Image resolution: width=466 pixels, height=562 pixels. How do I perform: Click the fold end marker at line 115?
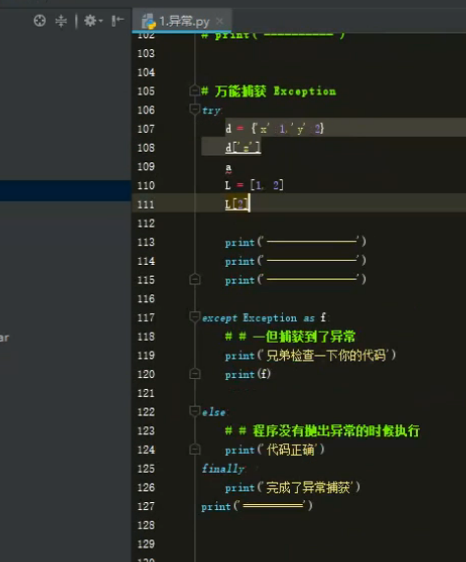coord(194,279)
